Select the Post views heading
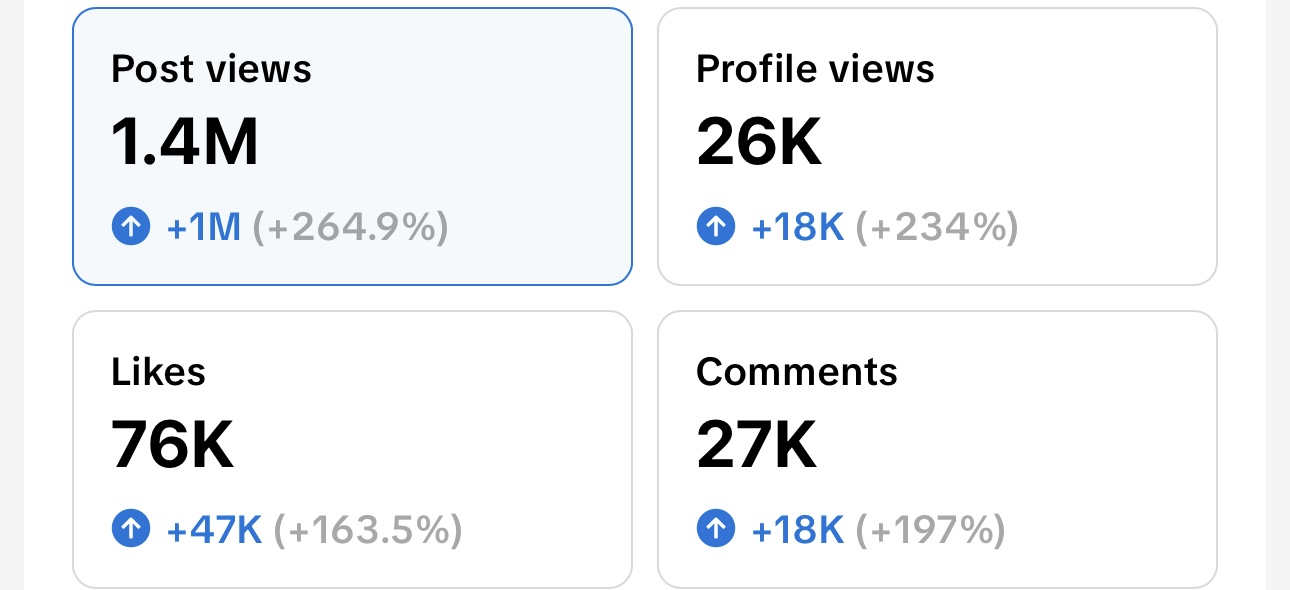The image size is (1290, 590). (x=211, y=69)
